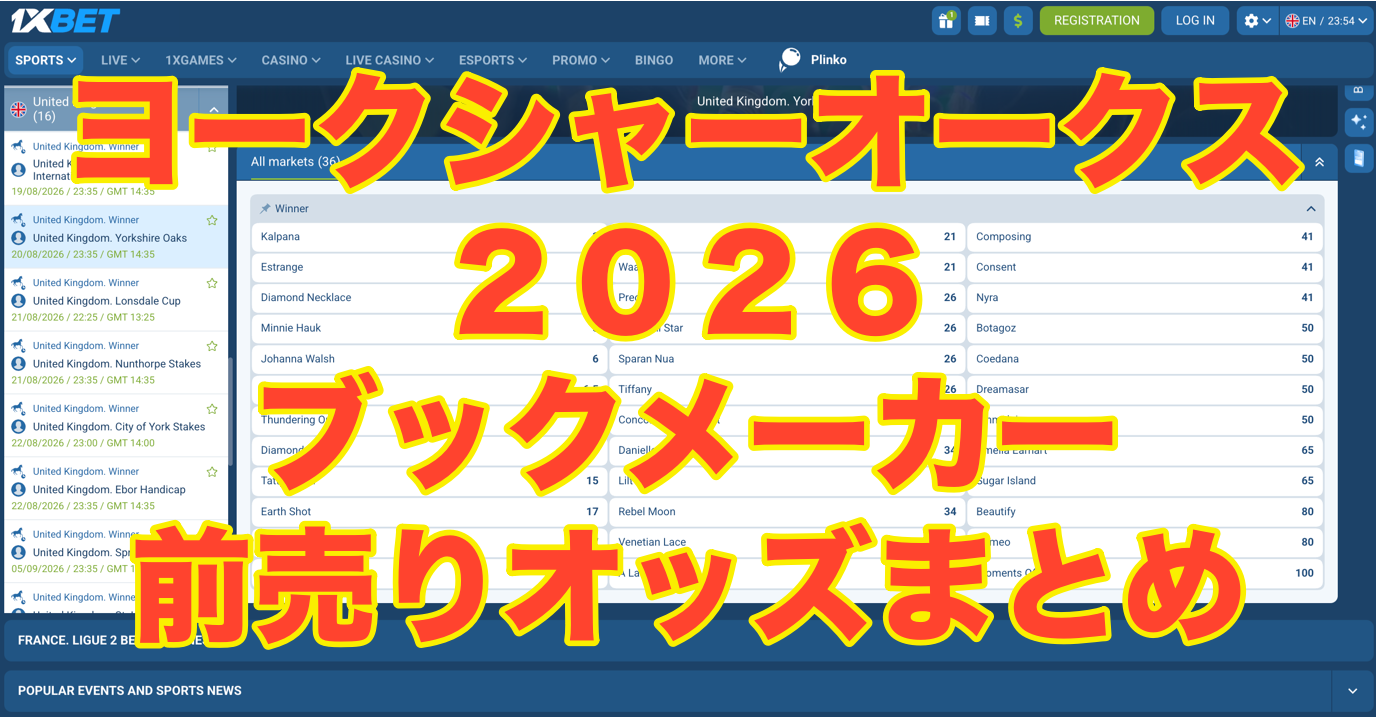Bet on Earth Shot at odds 17

point(429,511)
